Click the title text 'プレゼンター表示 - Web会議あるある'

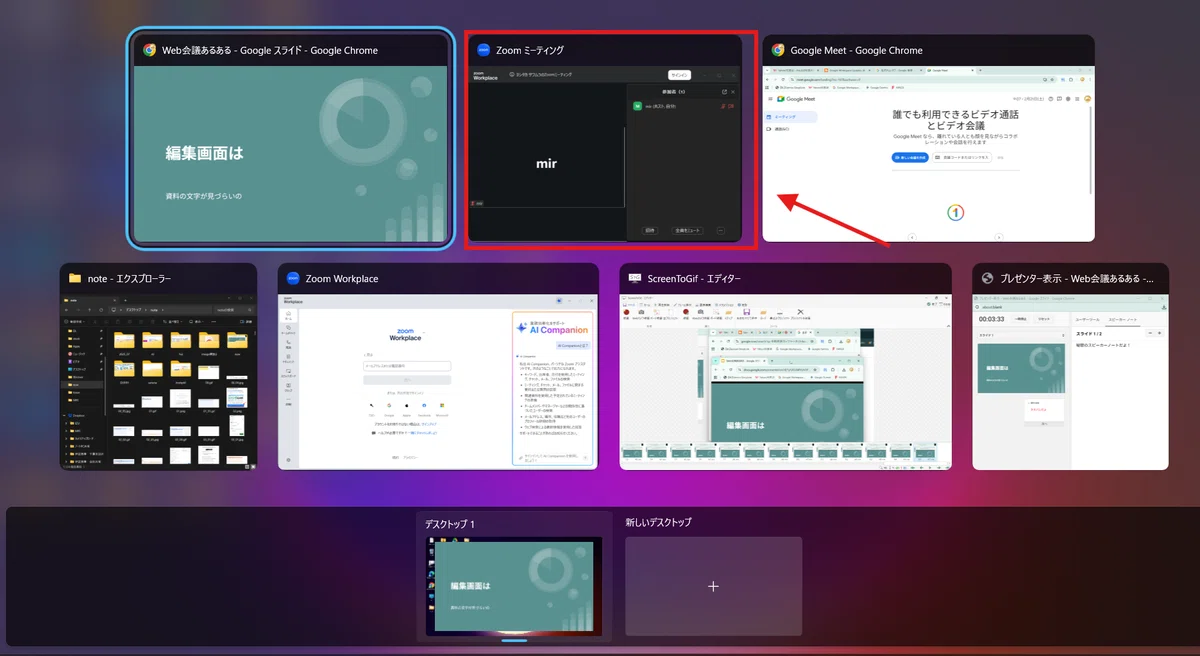pos(1078,279)
